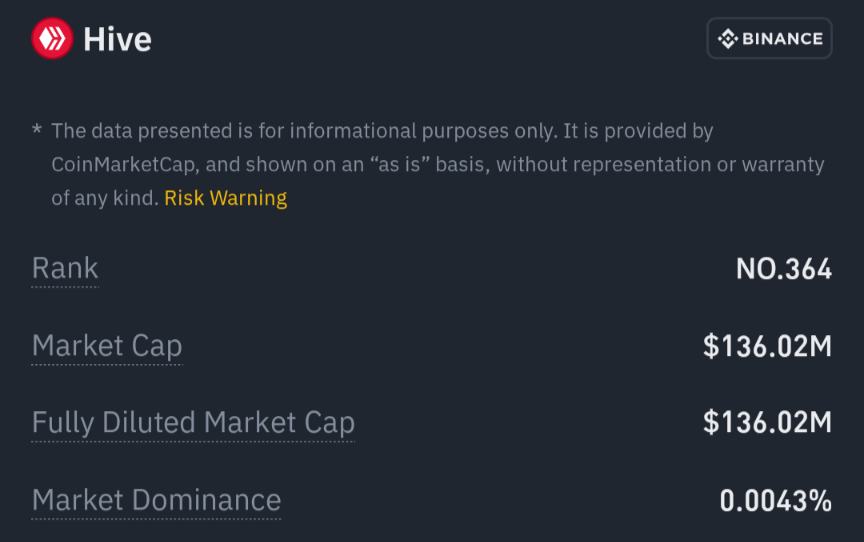Select the Hive coin name heading
This screenshot has width=864, height=542.
117,40
